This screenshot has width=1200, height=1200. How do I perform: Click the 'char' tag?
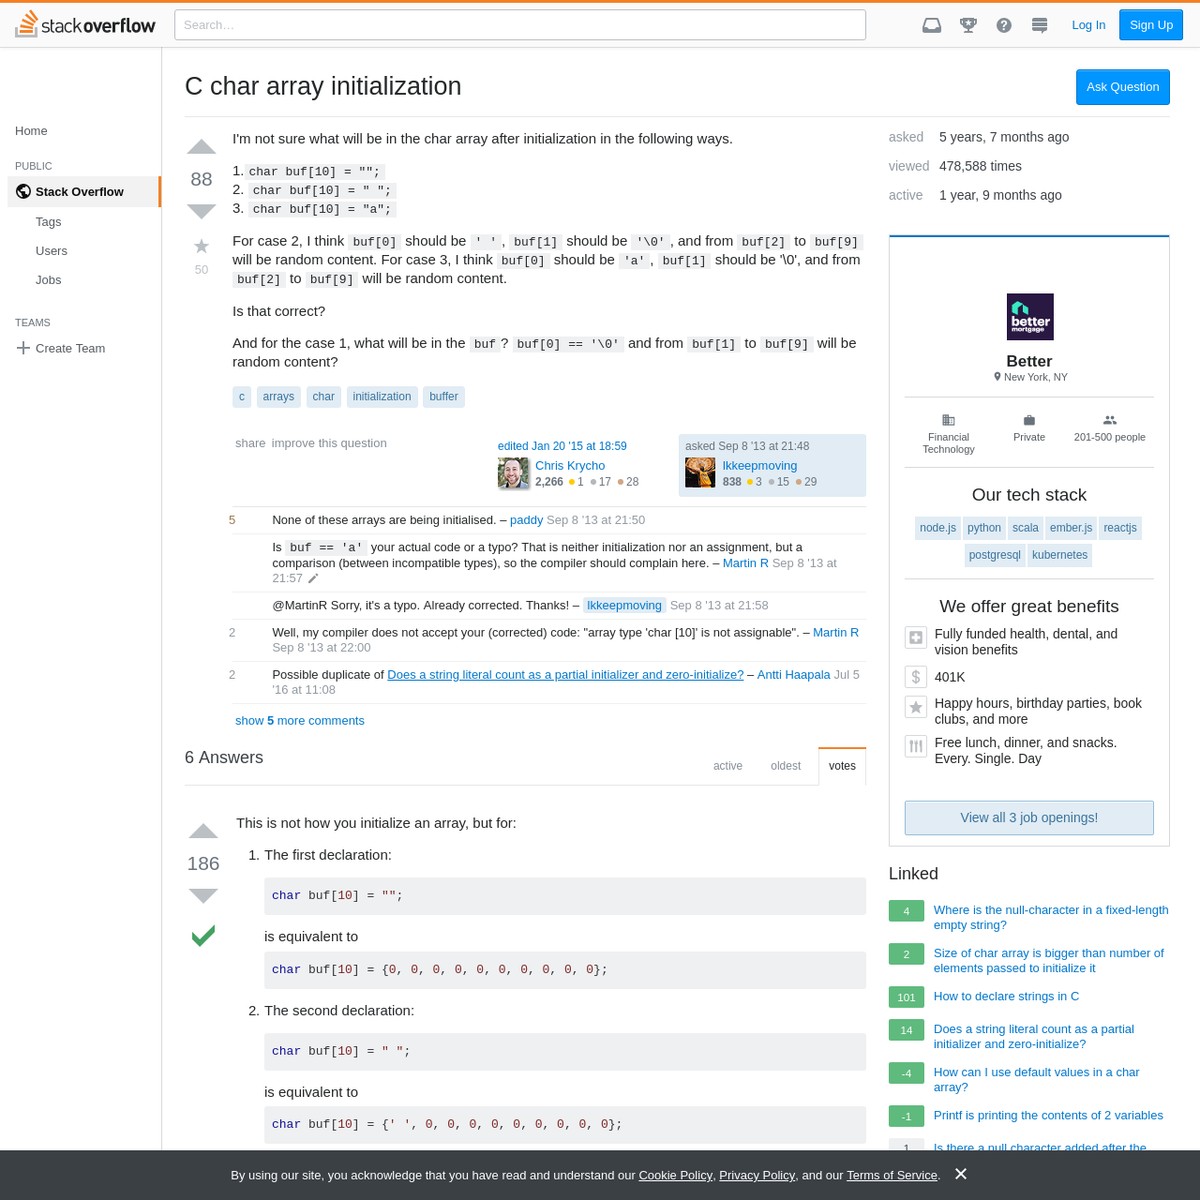point(323,397)
